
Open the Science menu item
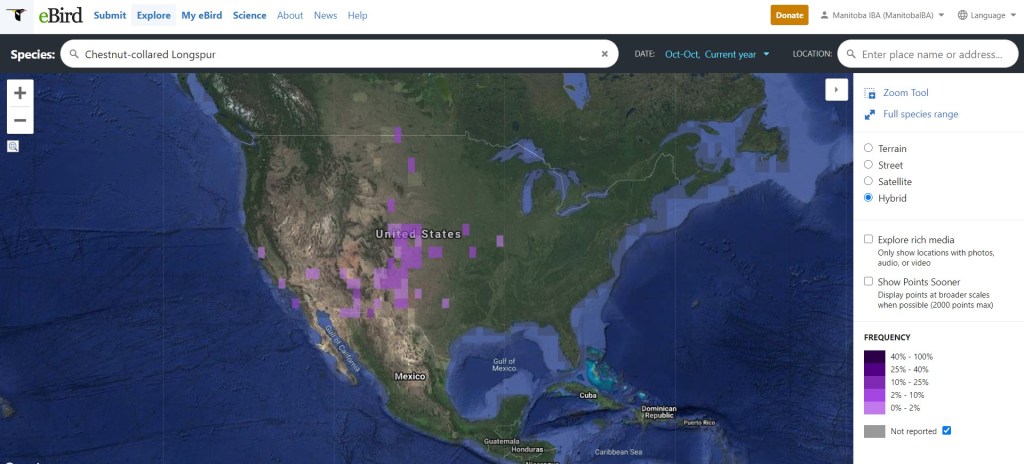click(249, 15)
